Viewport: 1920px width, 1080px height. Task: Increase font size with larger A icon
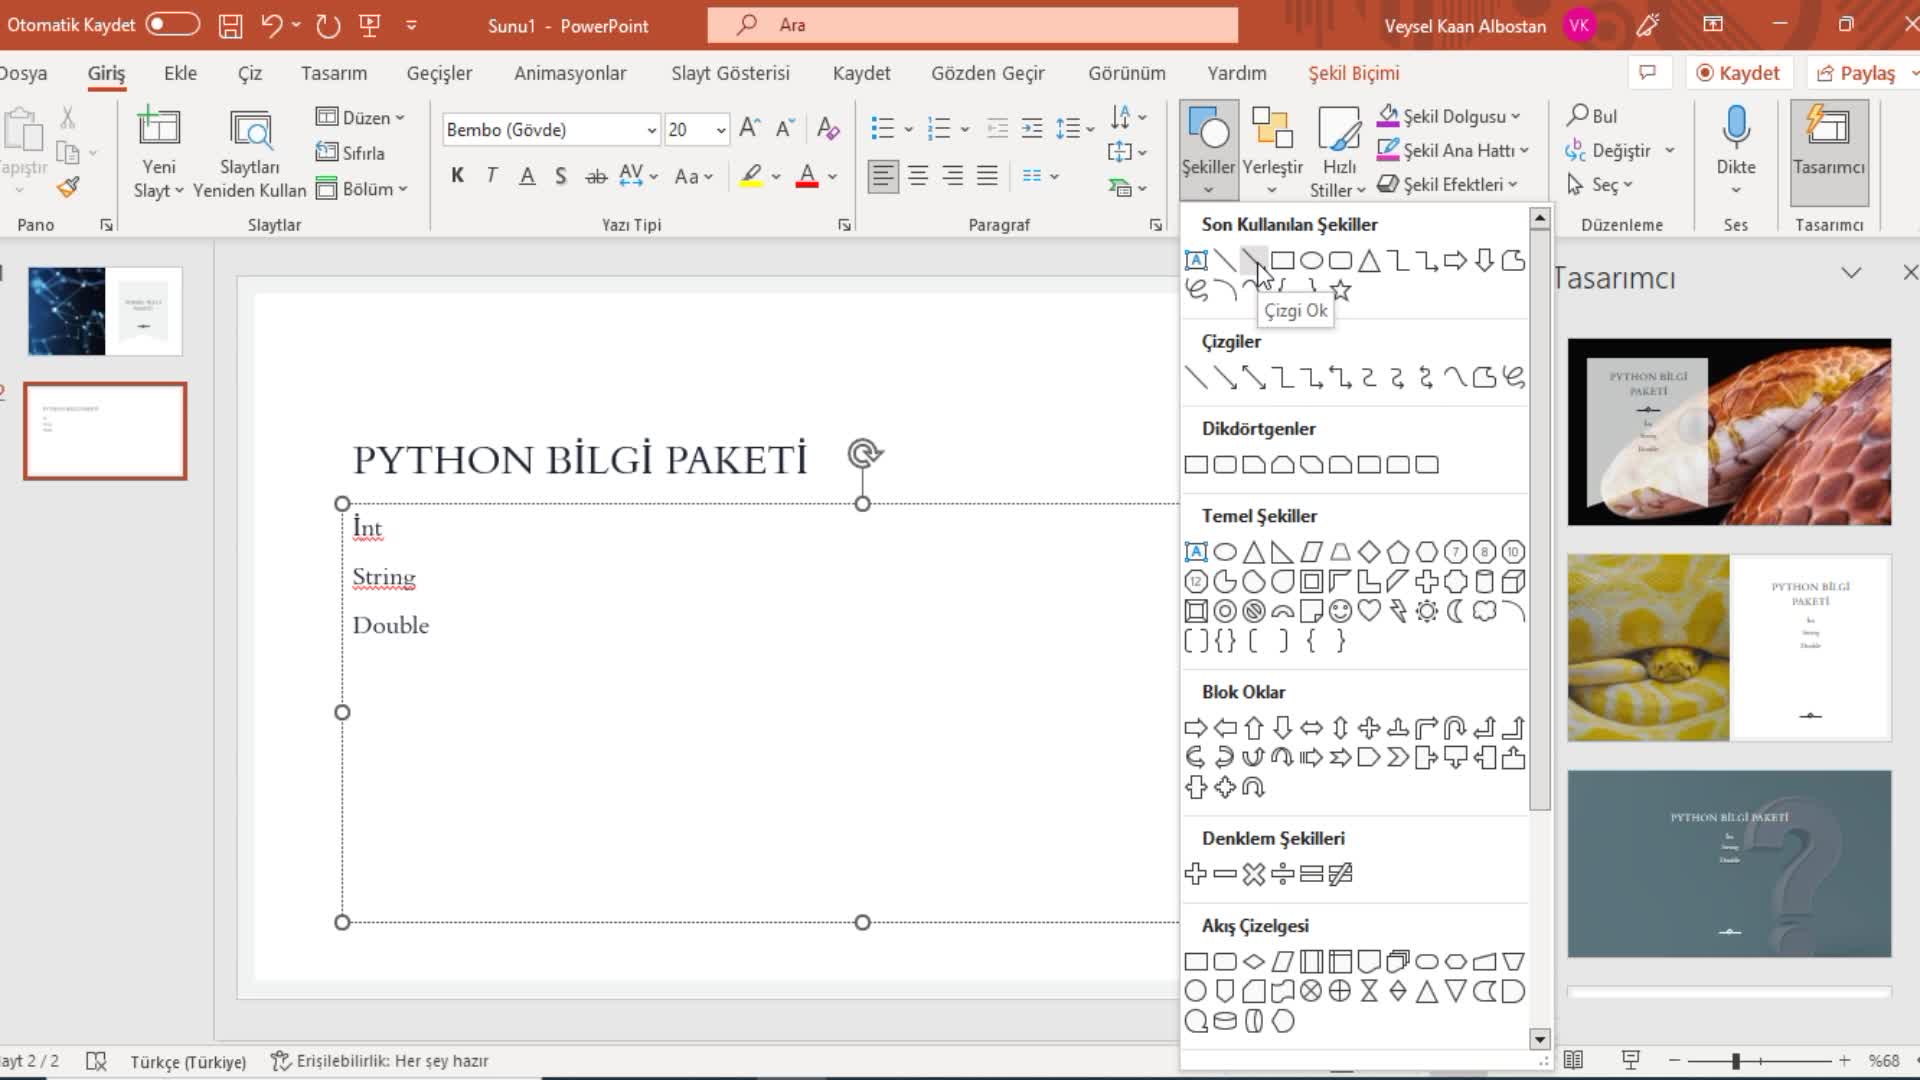[750, 128]
